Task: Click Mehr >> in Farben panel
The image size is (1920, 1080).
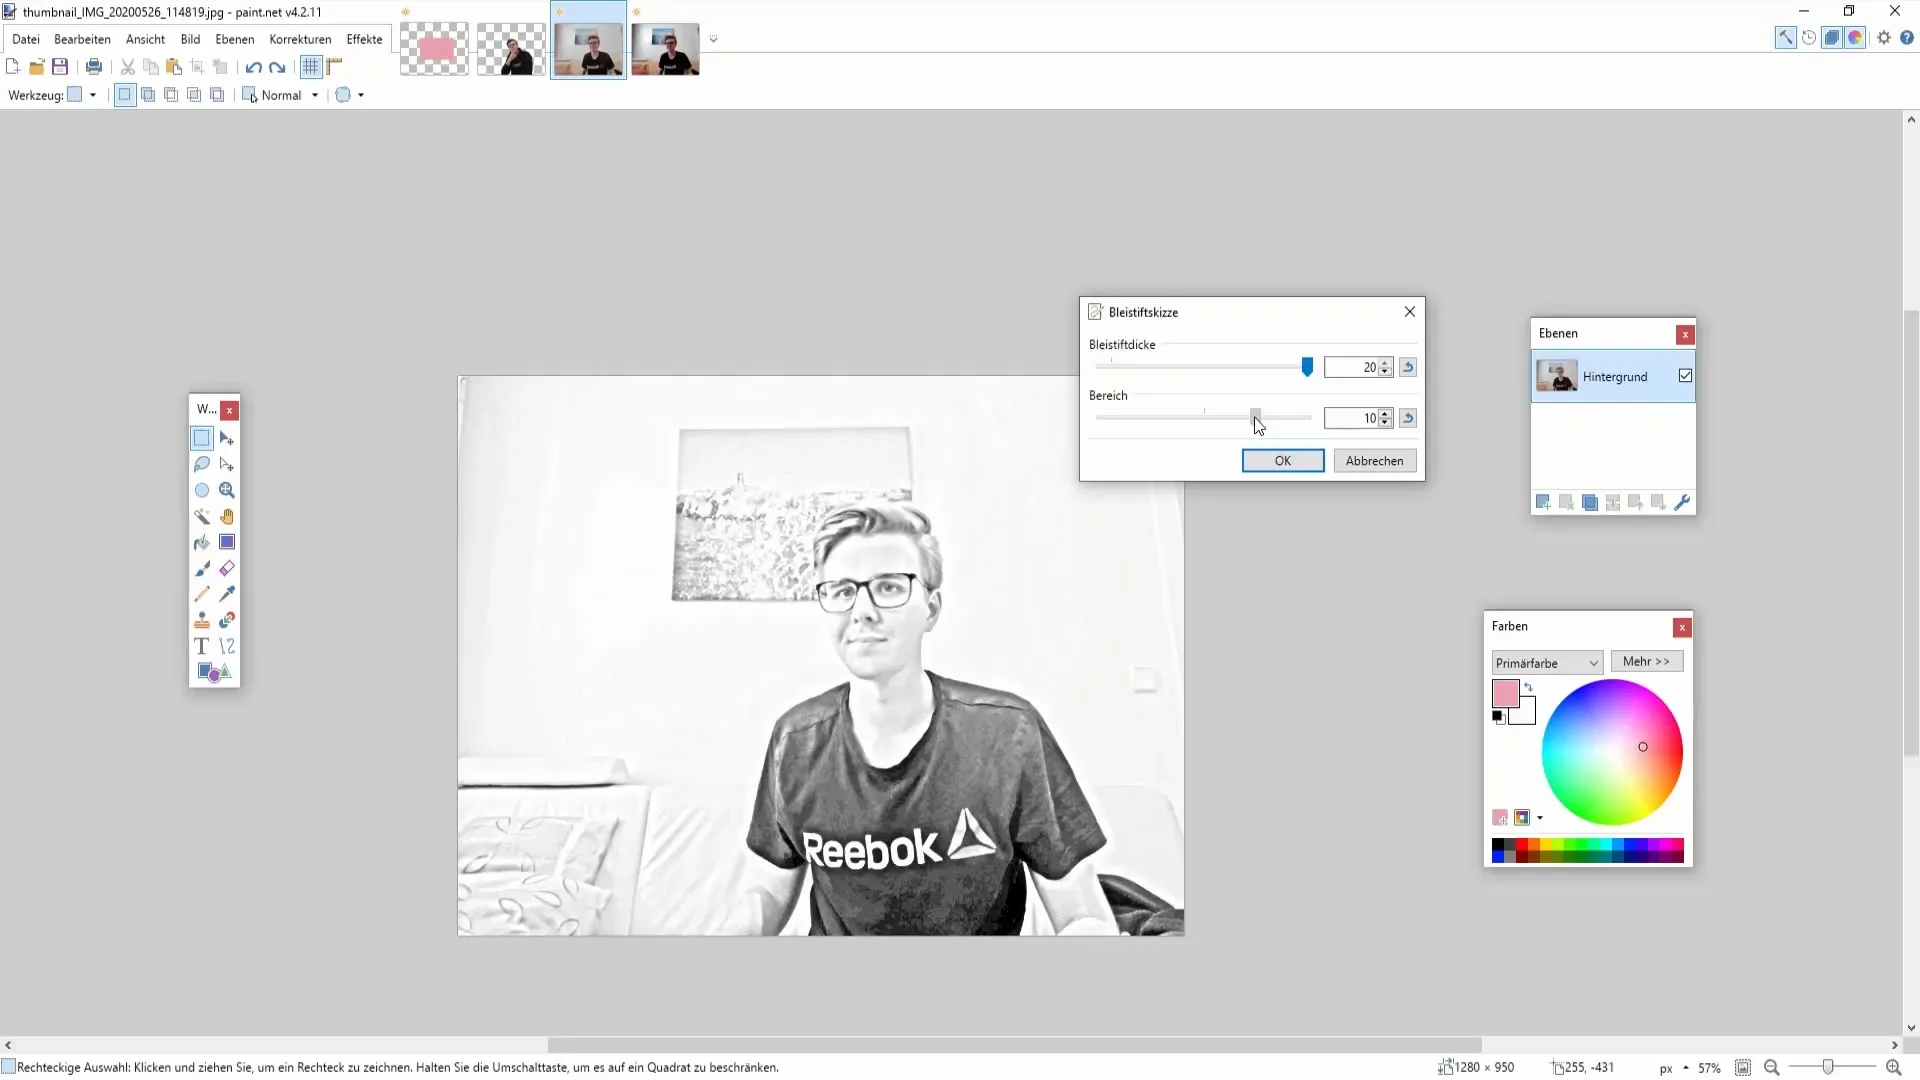Action: (1646, 662)
